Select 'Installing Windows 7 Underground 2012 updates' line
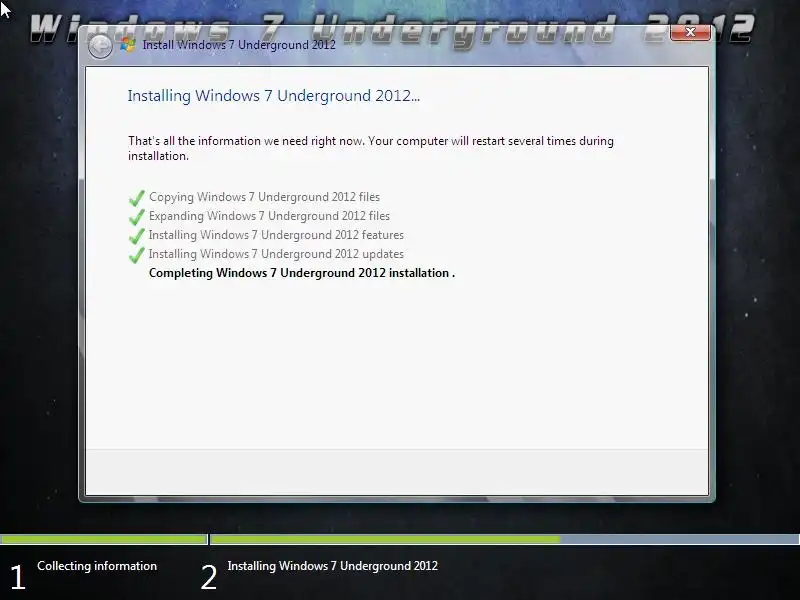The height and width of the screenshot is (600, 800). pos(276,254)
